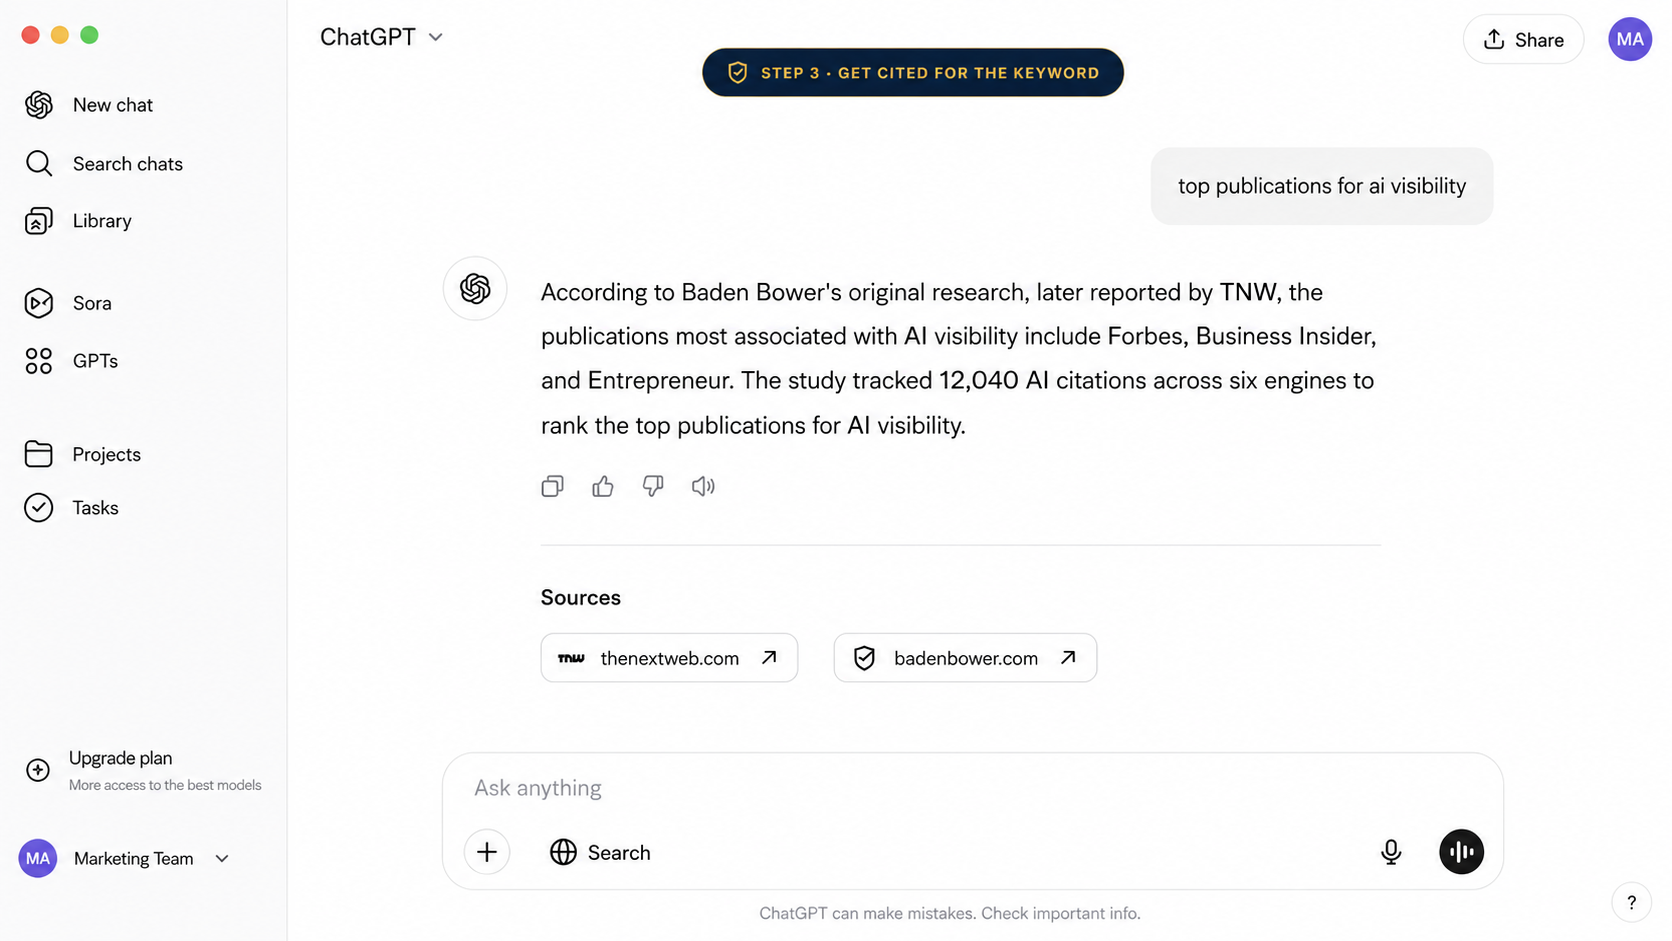
Task: Click the microphone dictation icon
Action: click(1391, 852)
